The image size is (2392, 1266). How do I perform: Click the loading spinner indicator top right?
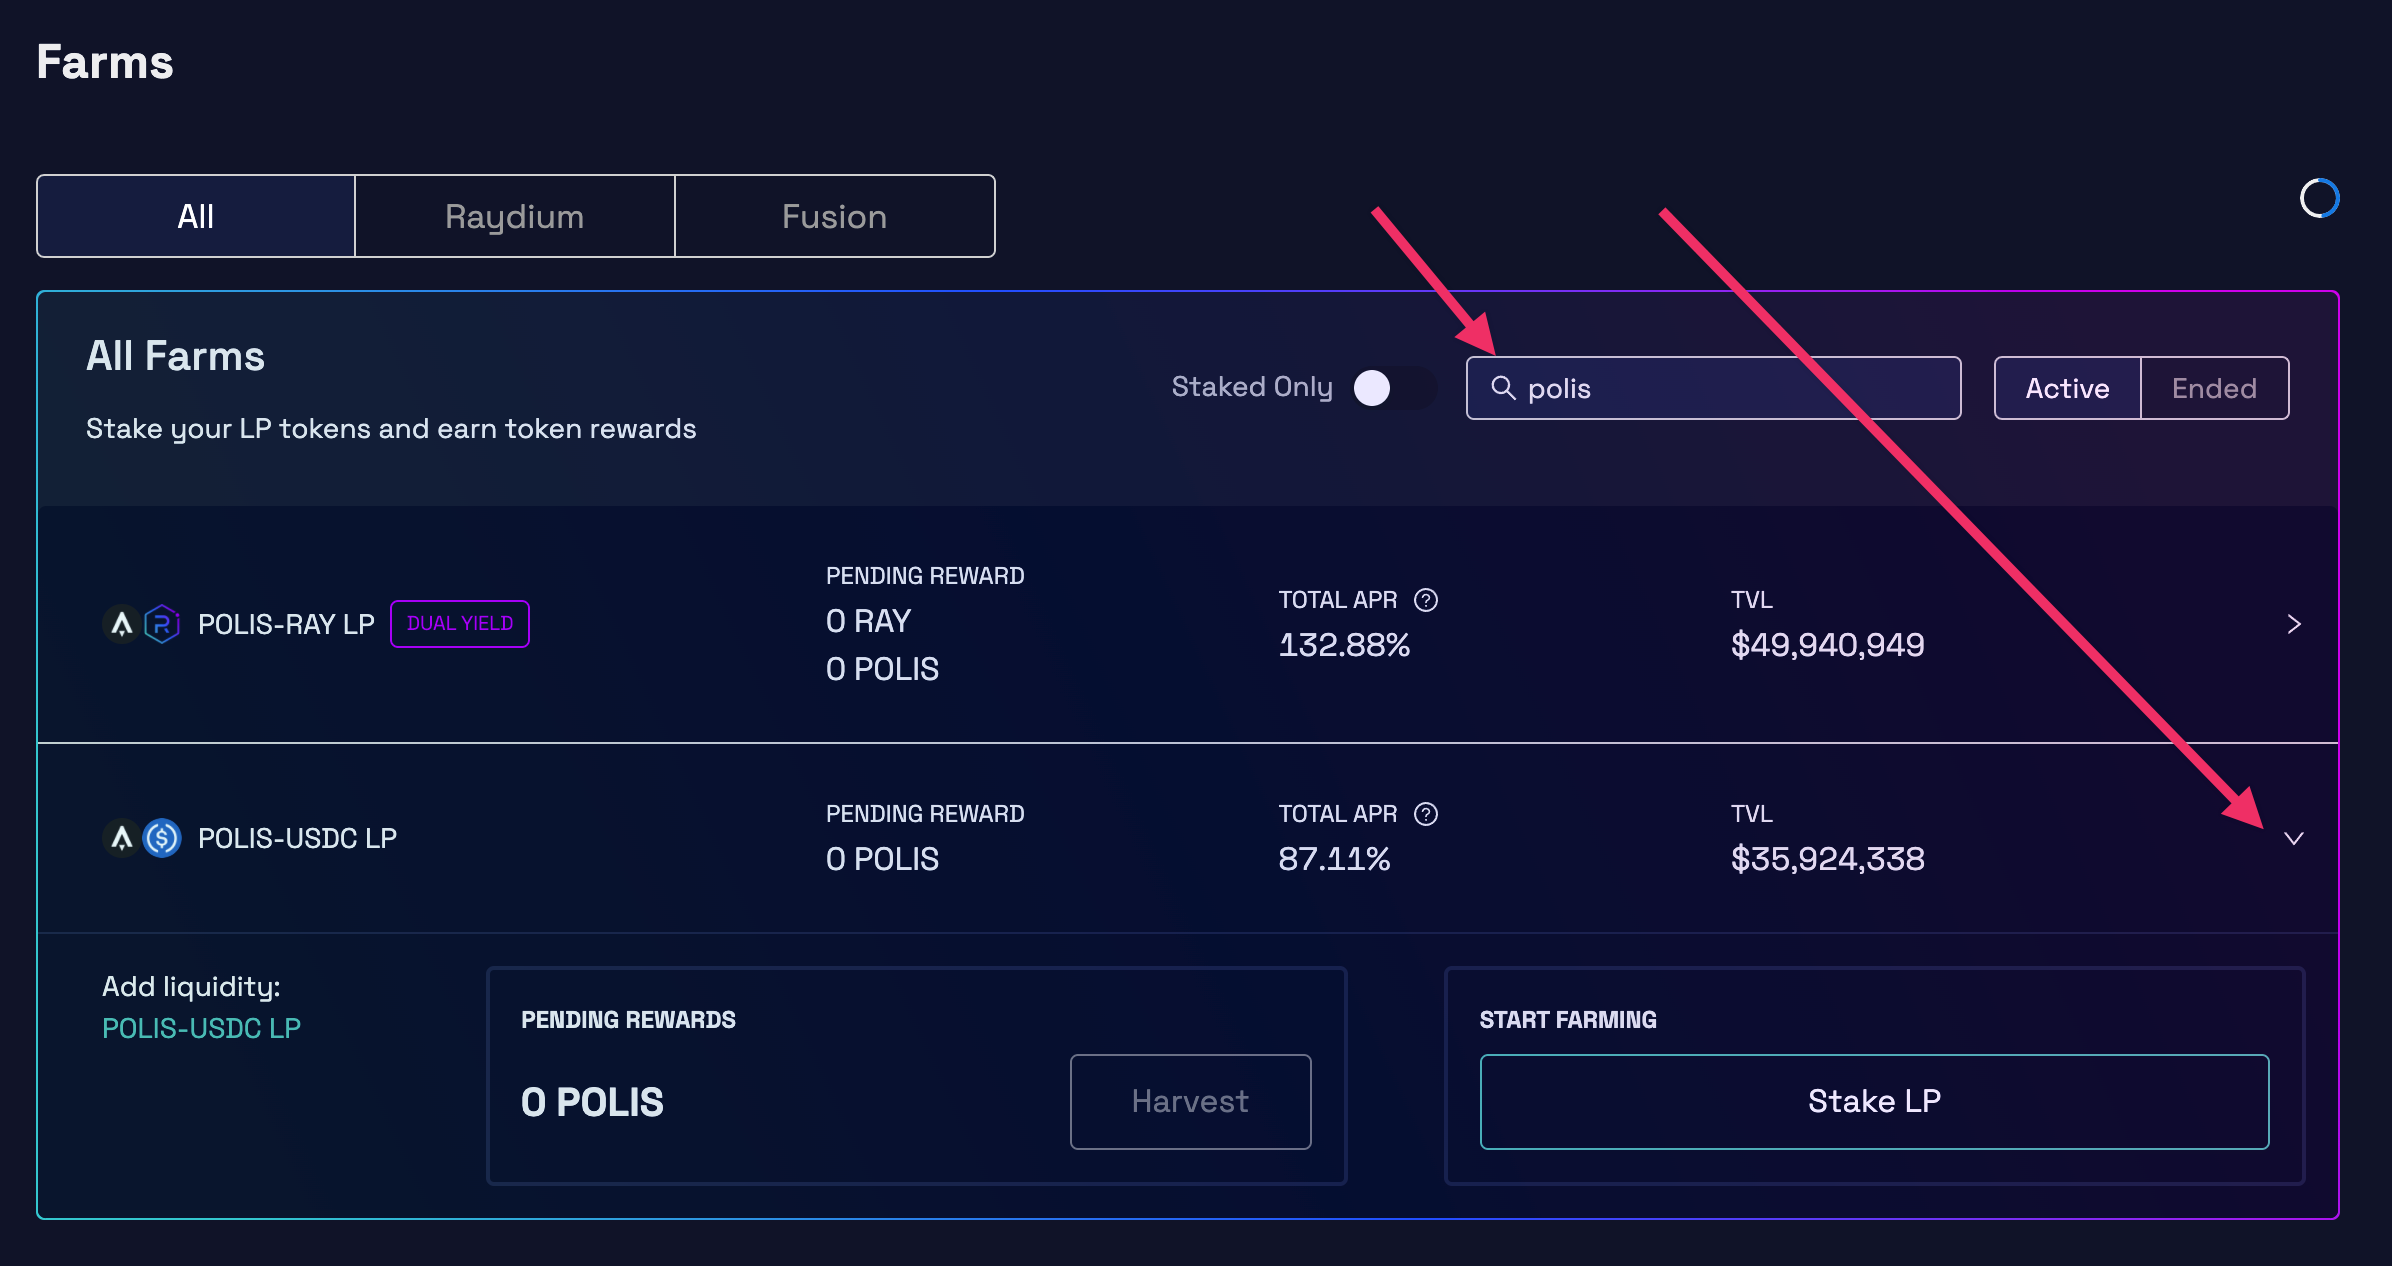[x=2321, y=197]
